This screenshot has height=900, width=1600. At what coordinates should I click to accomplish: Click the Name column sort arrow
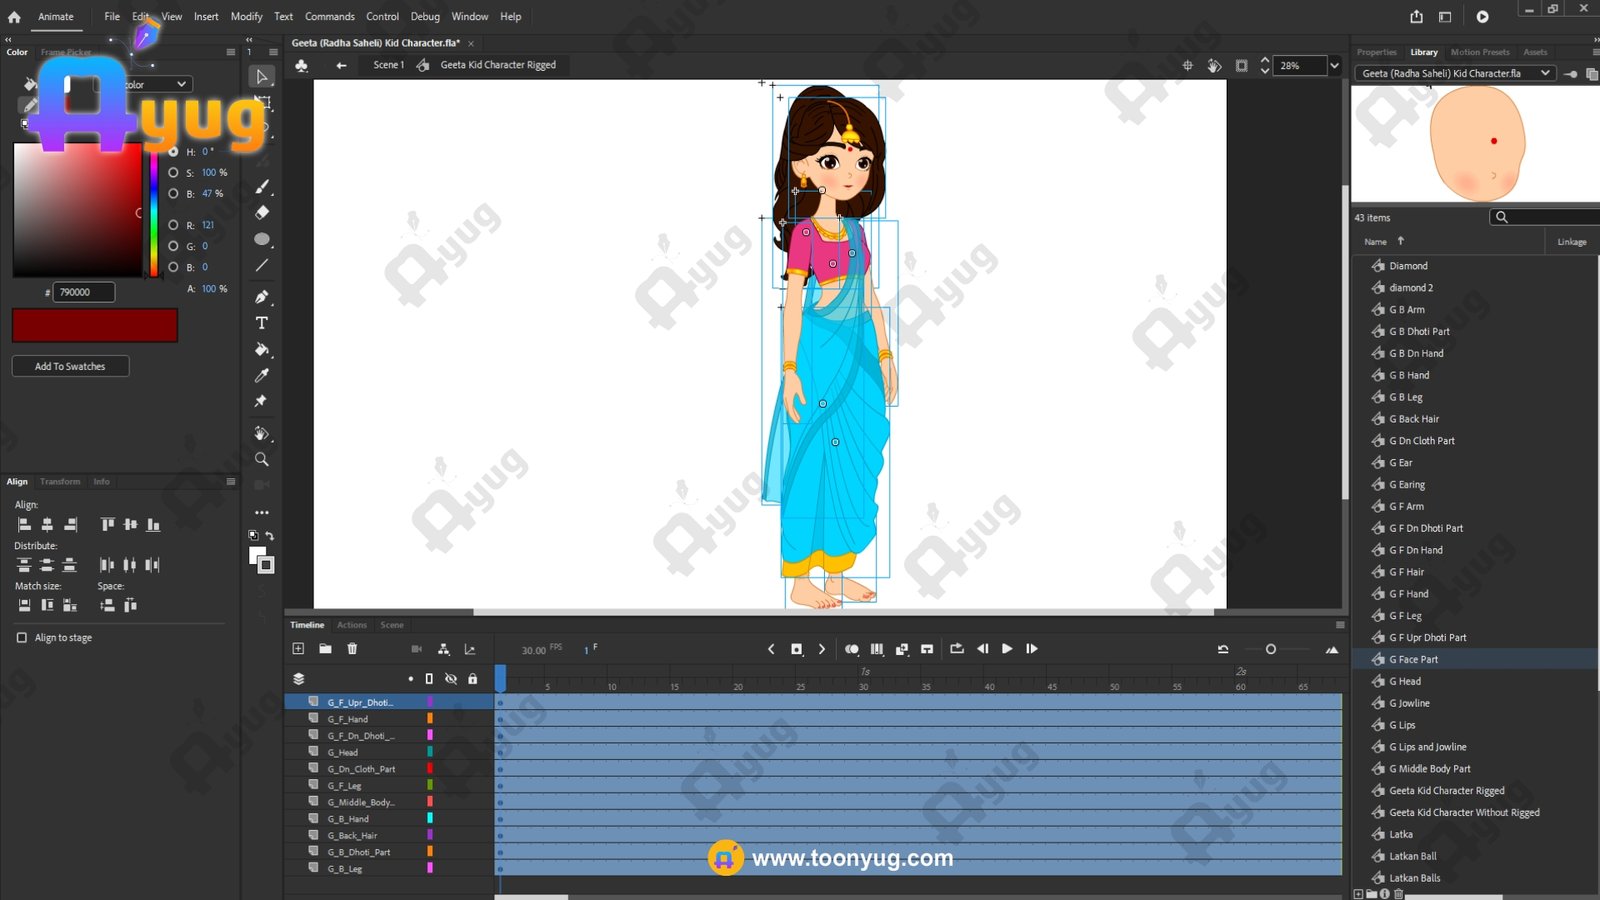(1401, 241)
